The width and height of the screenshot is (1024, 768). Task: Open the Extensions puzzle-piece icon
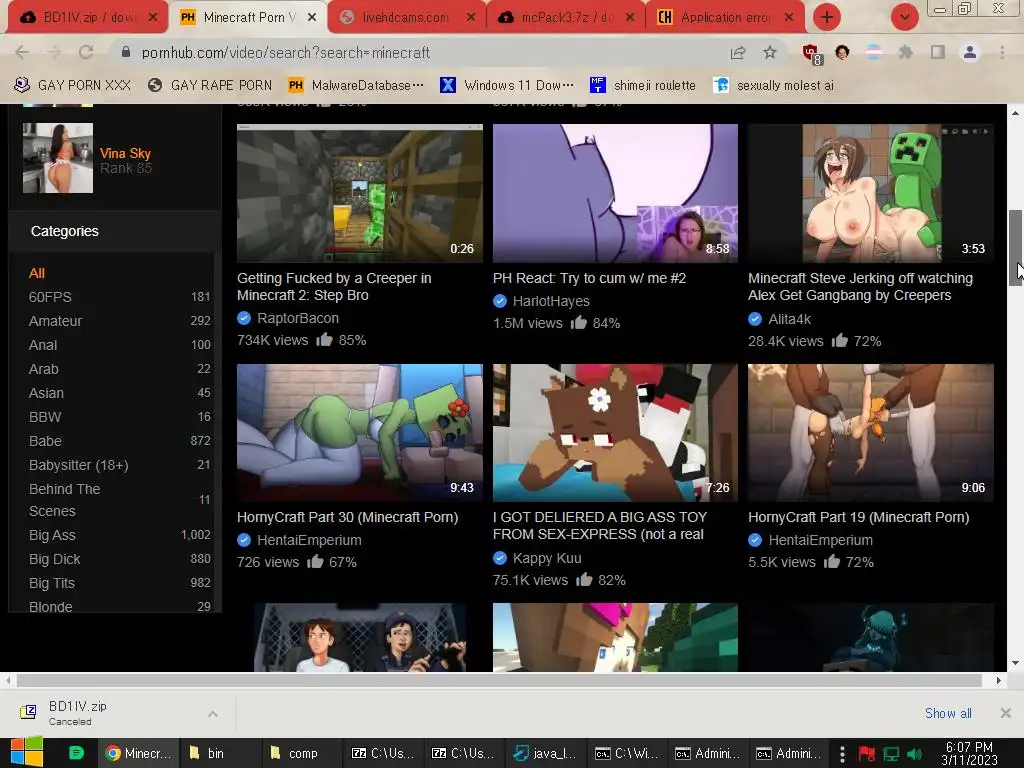tap(906, 52)
